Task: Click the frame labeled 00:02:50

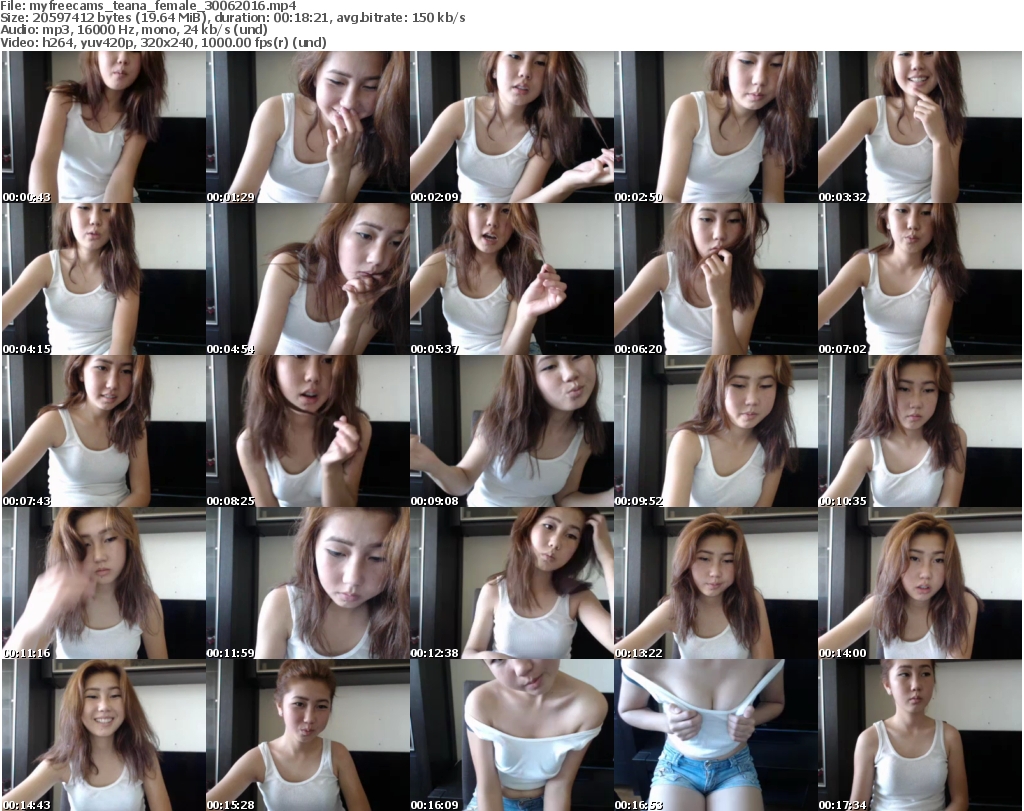Action: [715, 128]
